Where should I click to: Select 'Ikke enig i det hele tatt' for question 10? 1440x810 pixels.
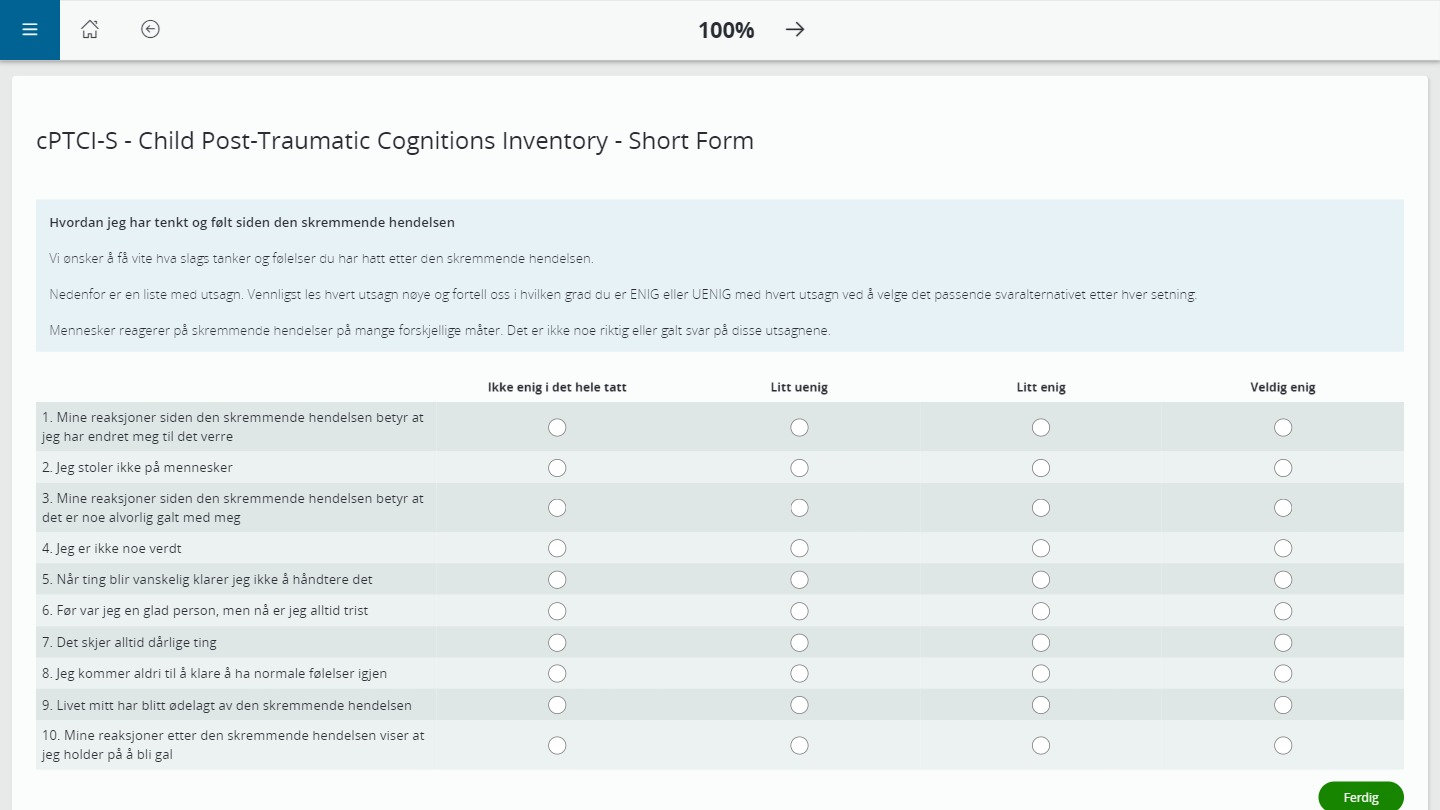[557, 745]
